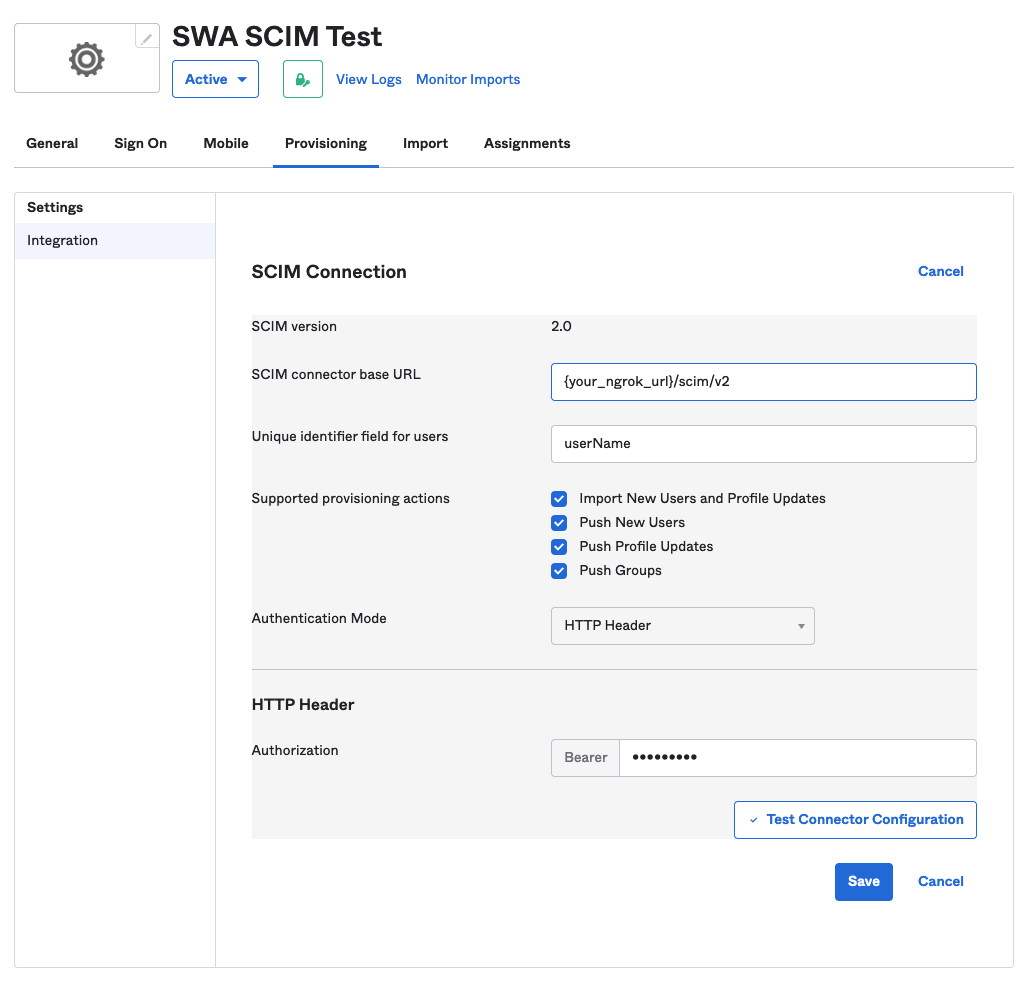
Task: Click the pencil edit logo icon
Action: pyautogui.click(x=147, y=38)
